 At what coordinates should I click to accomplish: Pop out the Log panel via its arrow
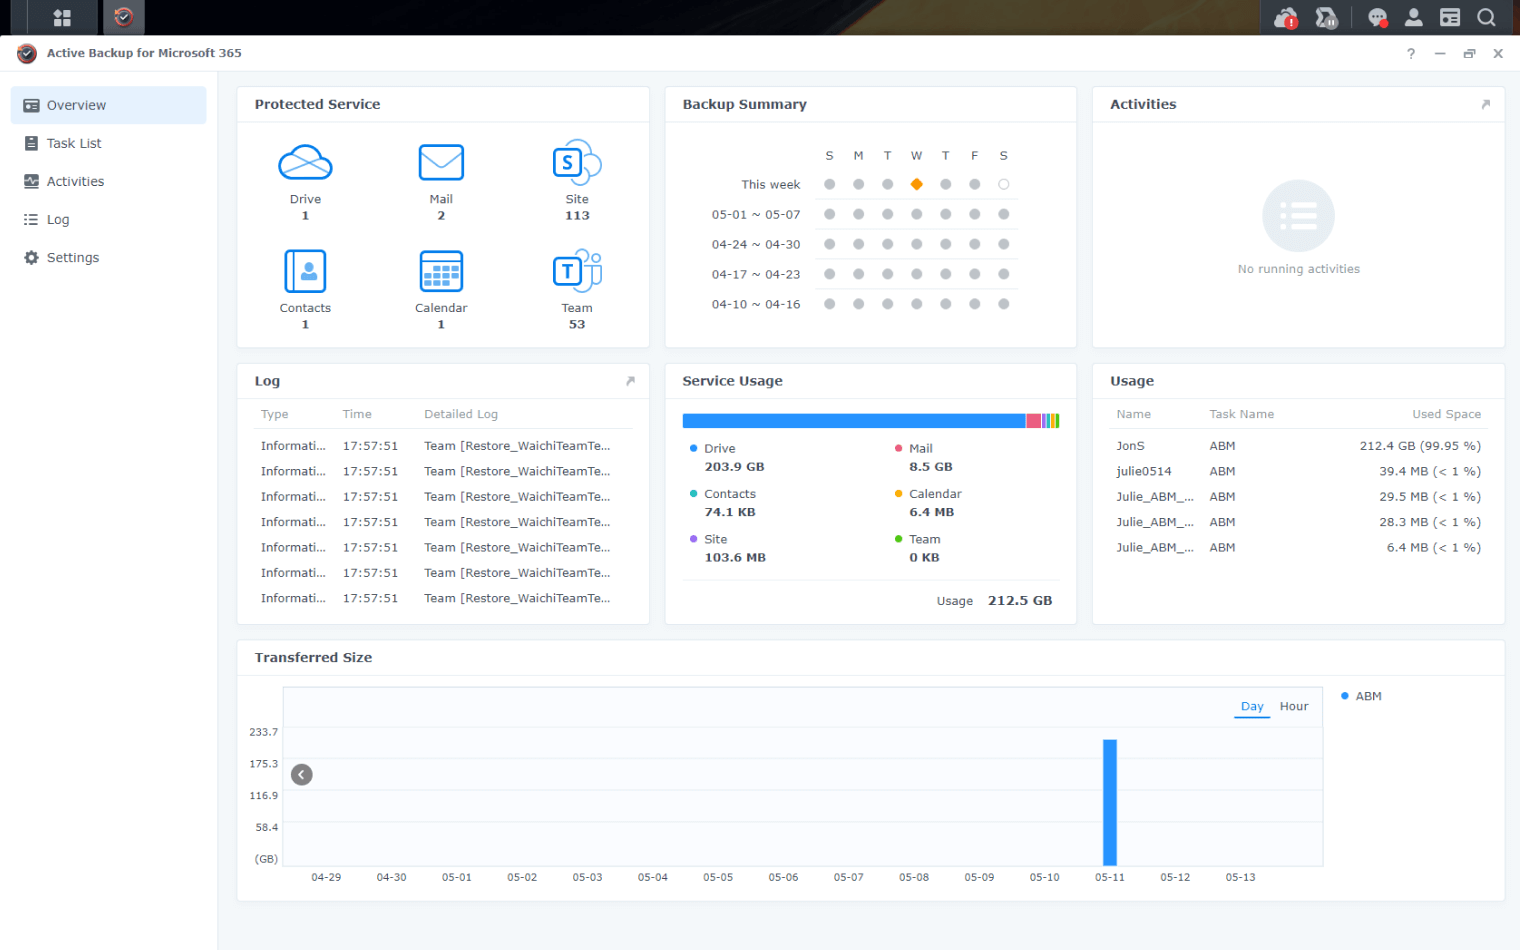[x=630, y=381]
